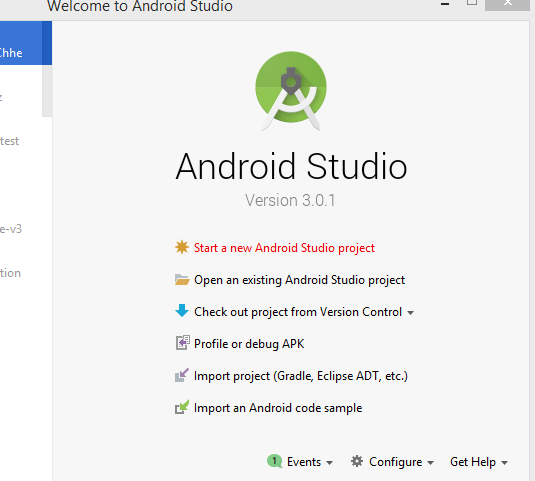Open the Get Help dropdown arrow
This screenshot has height=481, width=535.
504,463
